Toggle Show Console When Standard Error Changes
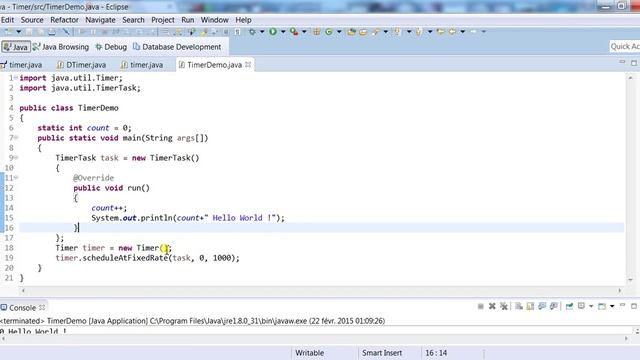The image size is (640, 360). [554, 306]
